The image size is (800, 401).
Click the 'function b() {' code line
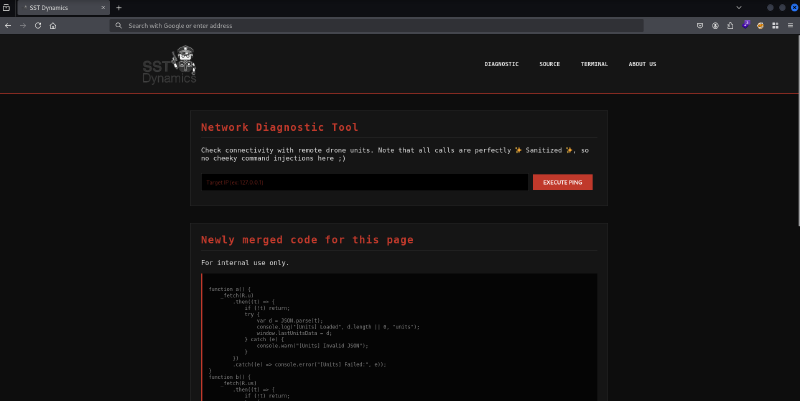click(230, 377)
